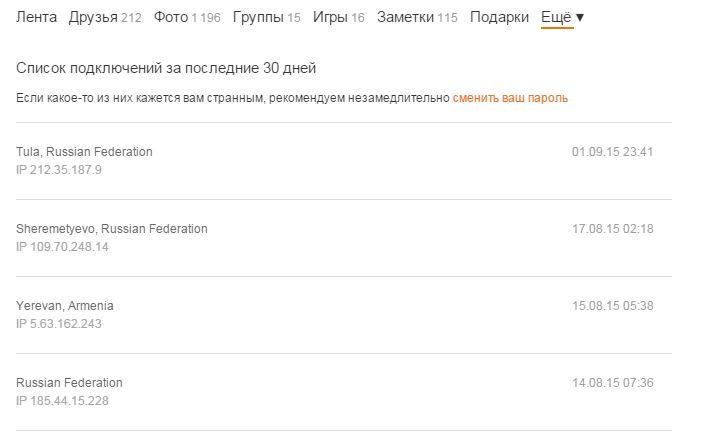Select the Tula, Russian Federation connection entry
Image resolution: width=704 pixels, height=431 pixels.
click(84, 152)
